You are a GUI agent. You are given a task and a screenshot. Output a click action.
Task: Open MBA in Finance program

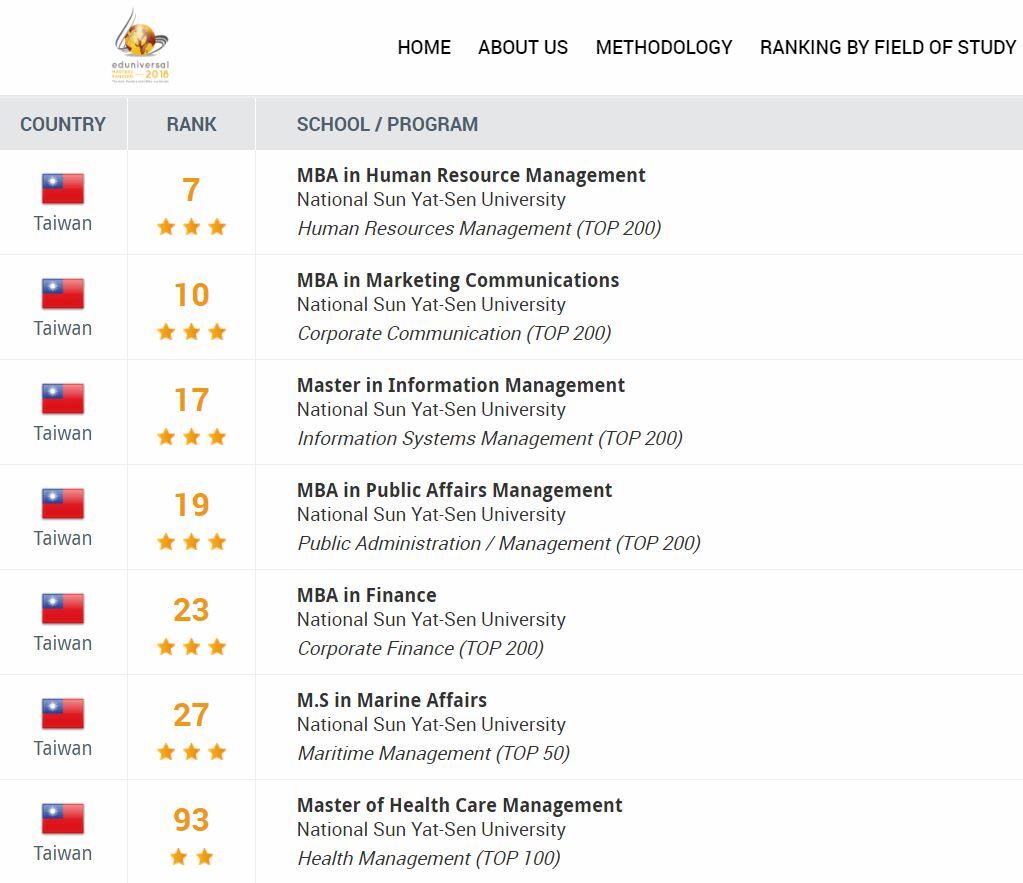pyautogui.click(x=366, y=595)
